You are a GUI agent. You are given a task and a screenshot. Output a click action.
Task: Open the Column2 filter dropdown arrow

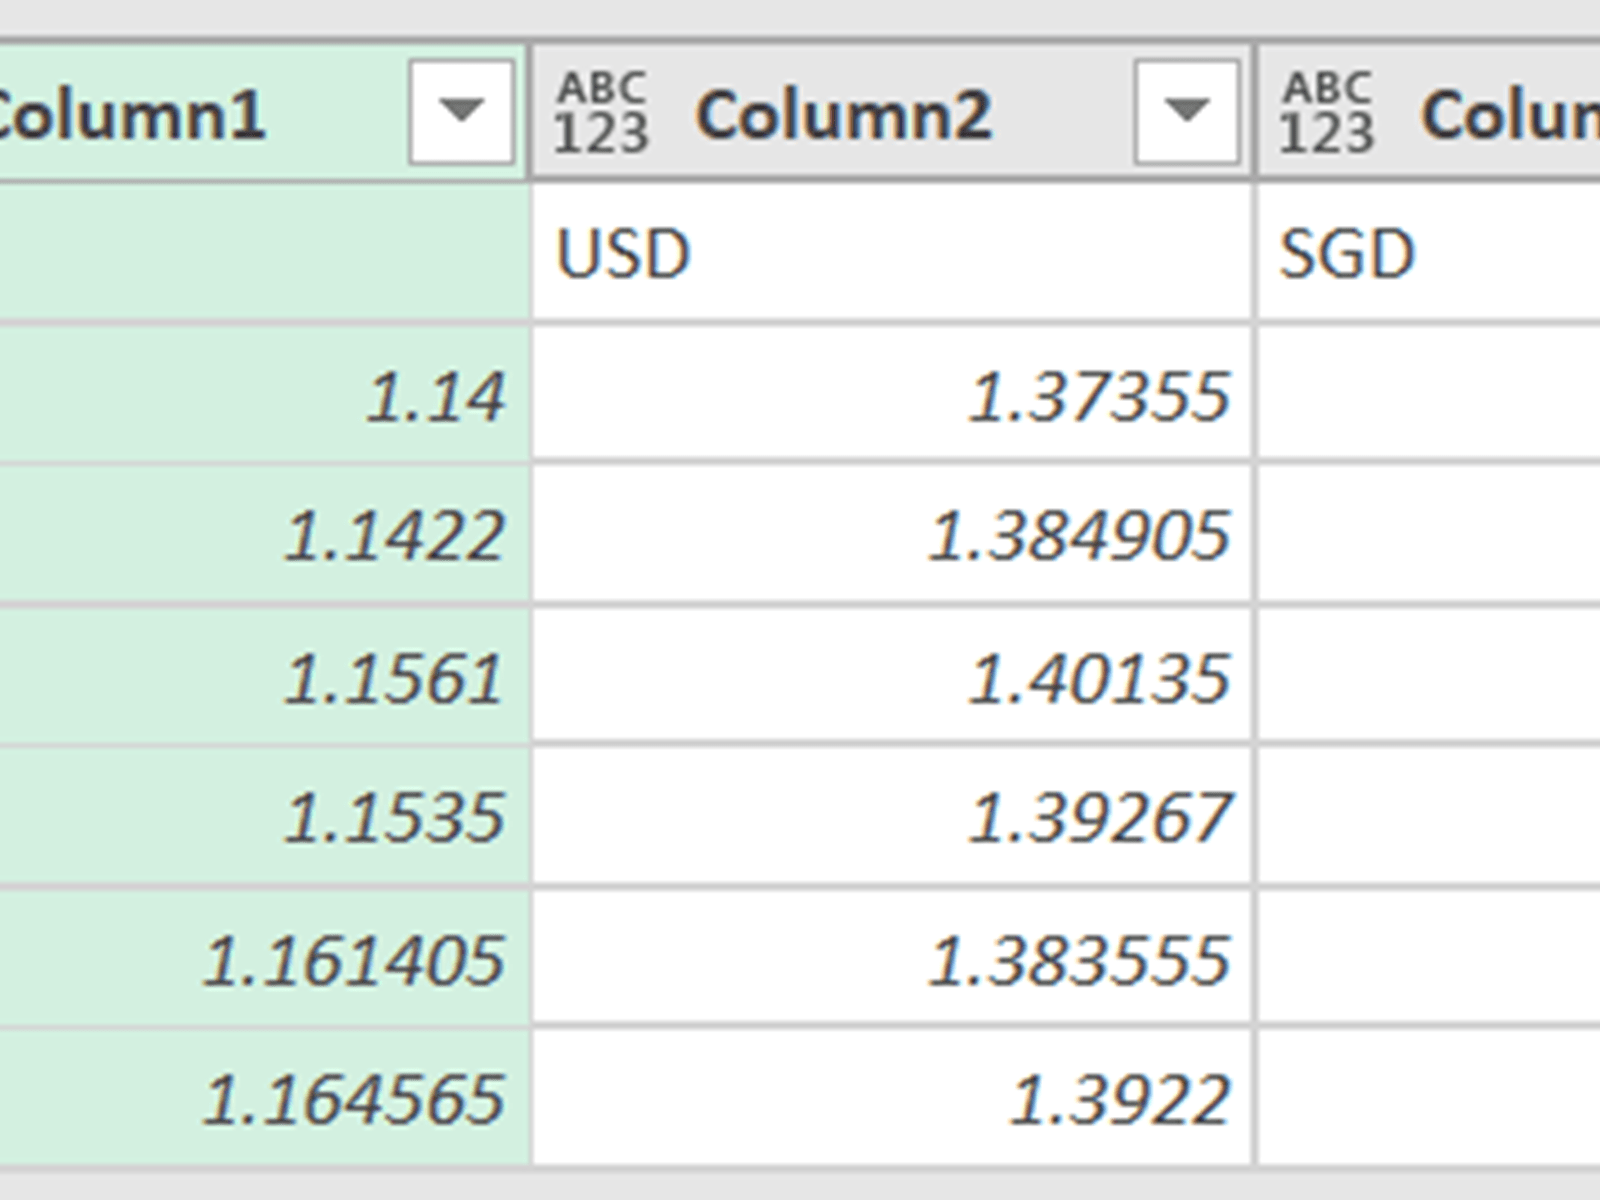1186,111
